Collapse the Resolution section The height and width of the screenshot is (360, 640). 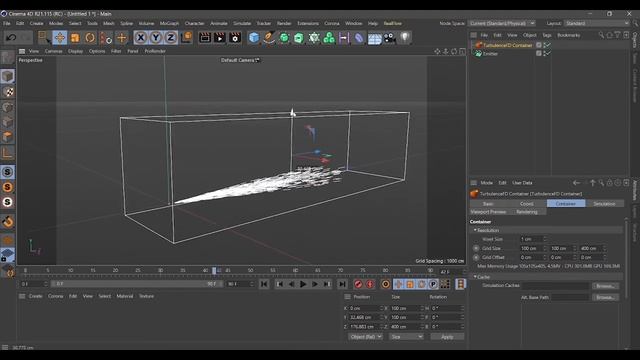[x=476, y=231]
